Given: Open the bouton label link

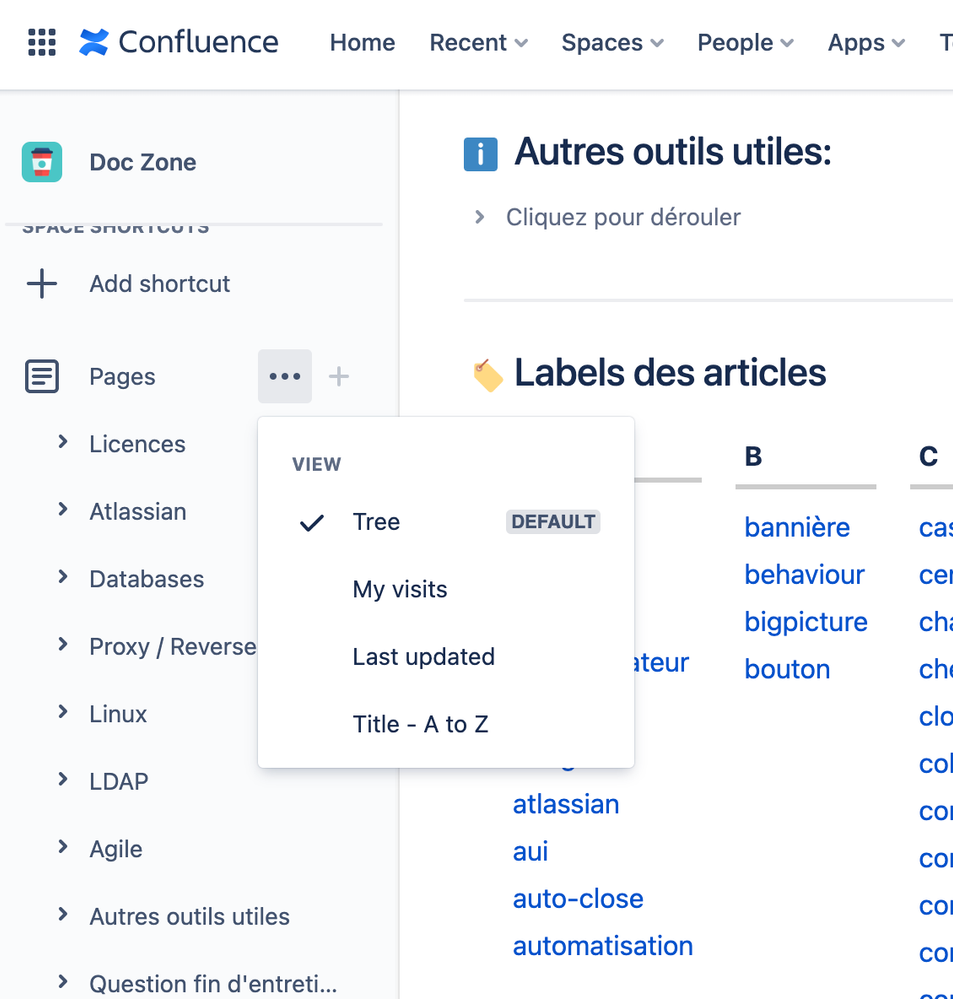Looking at the screenshot, I should point(787,669).
